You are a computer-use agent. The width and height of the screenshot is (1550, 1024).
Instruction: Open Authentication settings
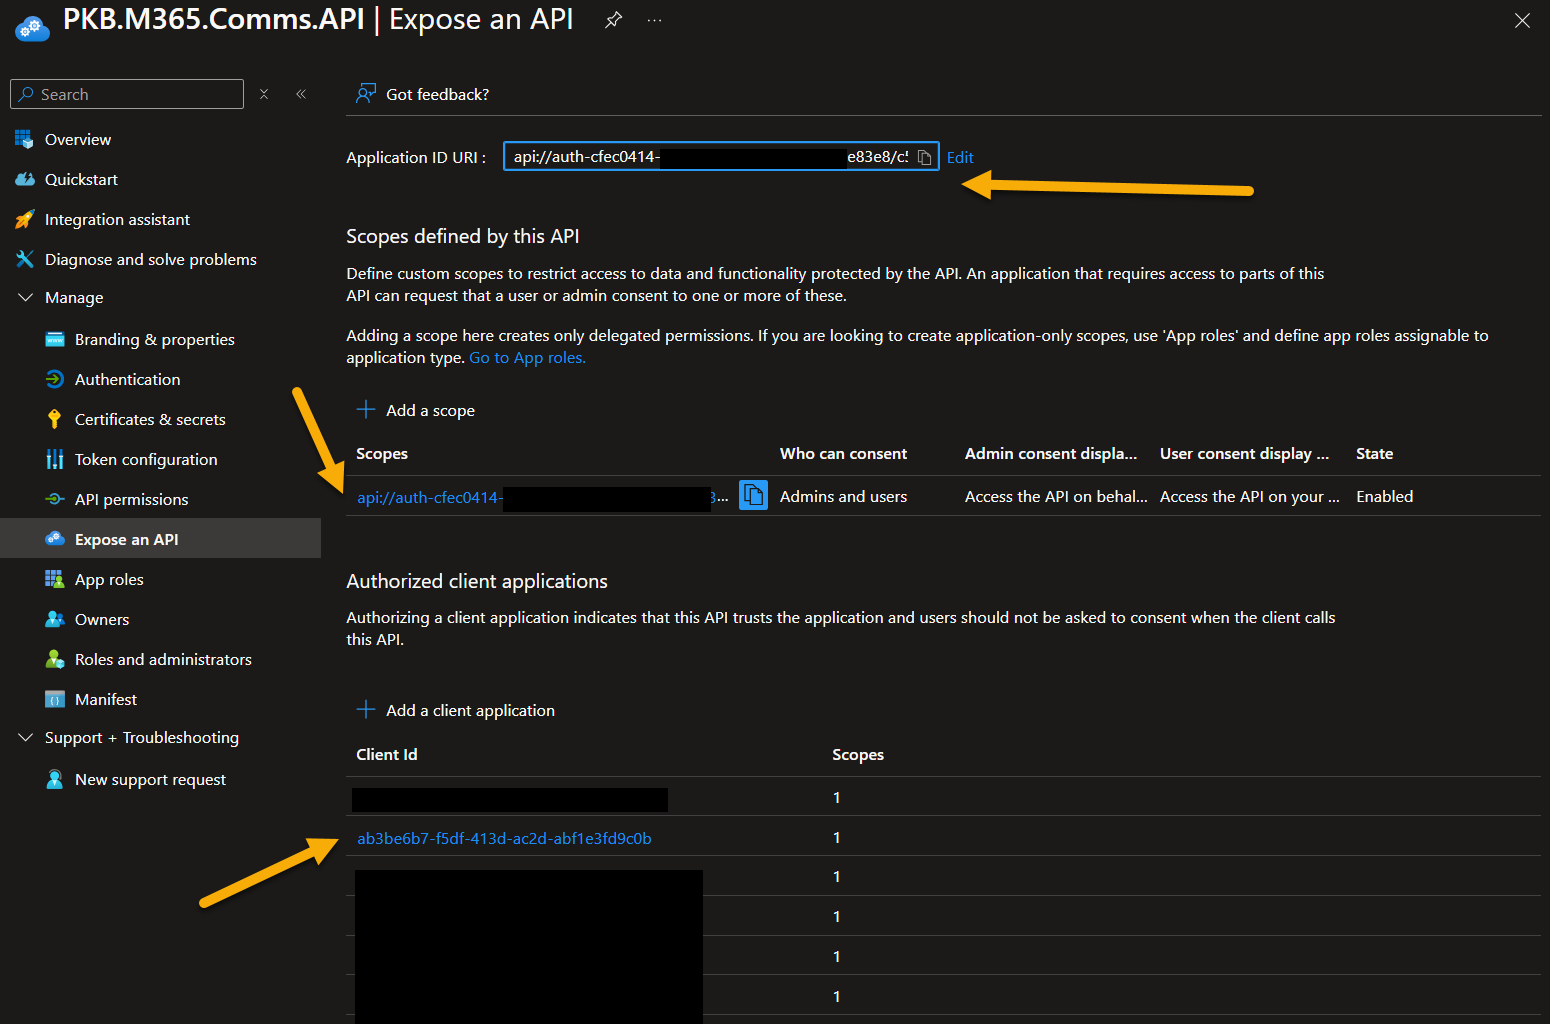click(x=125, y=379)
